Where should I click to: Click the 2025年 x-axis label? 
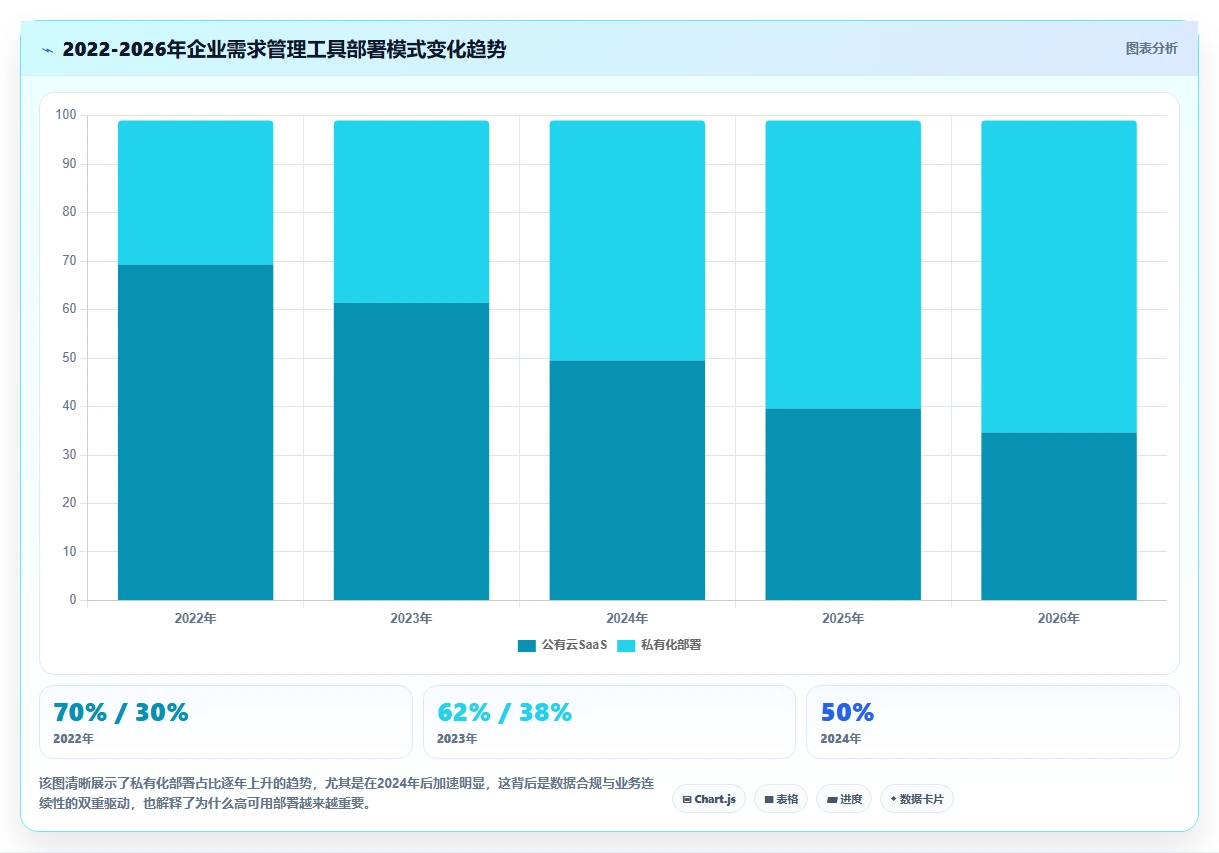point(843,618)
